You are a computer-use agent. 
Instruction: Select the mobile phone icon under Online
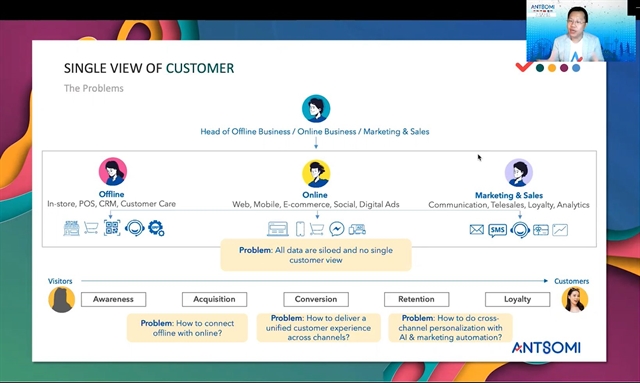click(300, 229)
